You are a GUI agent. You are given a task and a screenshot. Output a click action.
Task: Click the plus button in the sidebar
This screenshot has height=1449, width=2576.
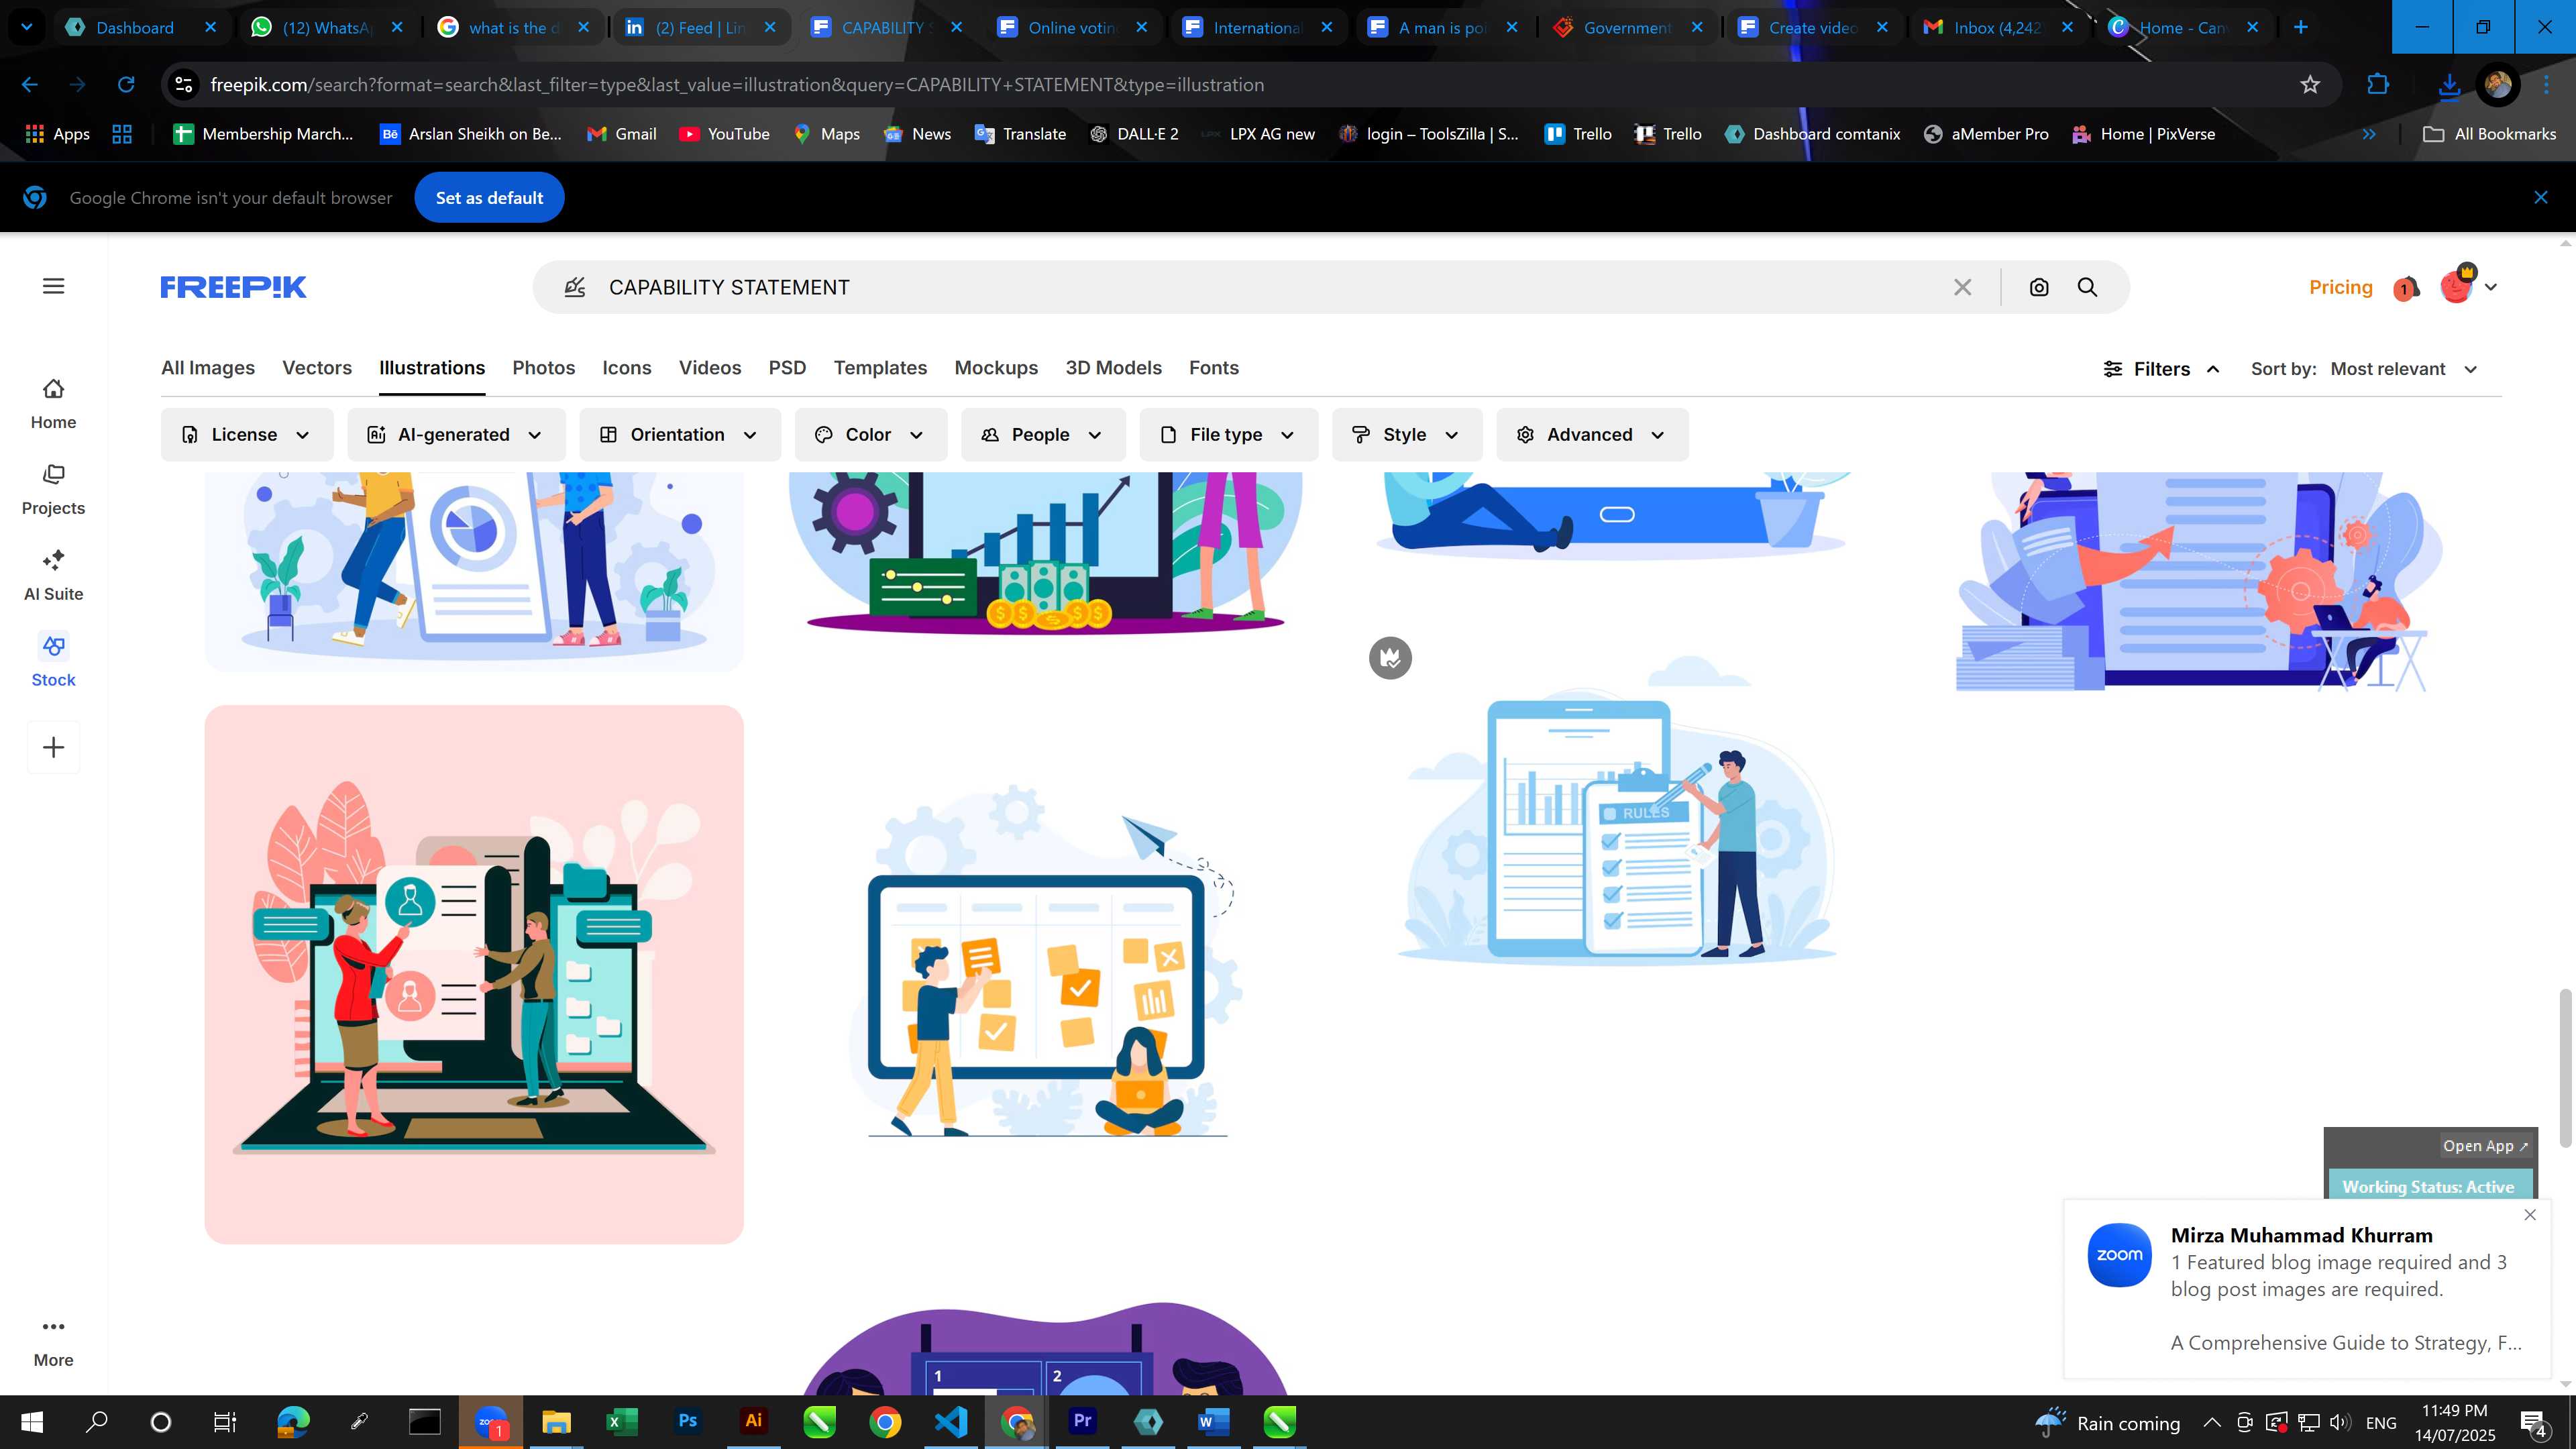pyautogui.click(x=54, y=747)
